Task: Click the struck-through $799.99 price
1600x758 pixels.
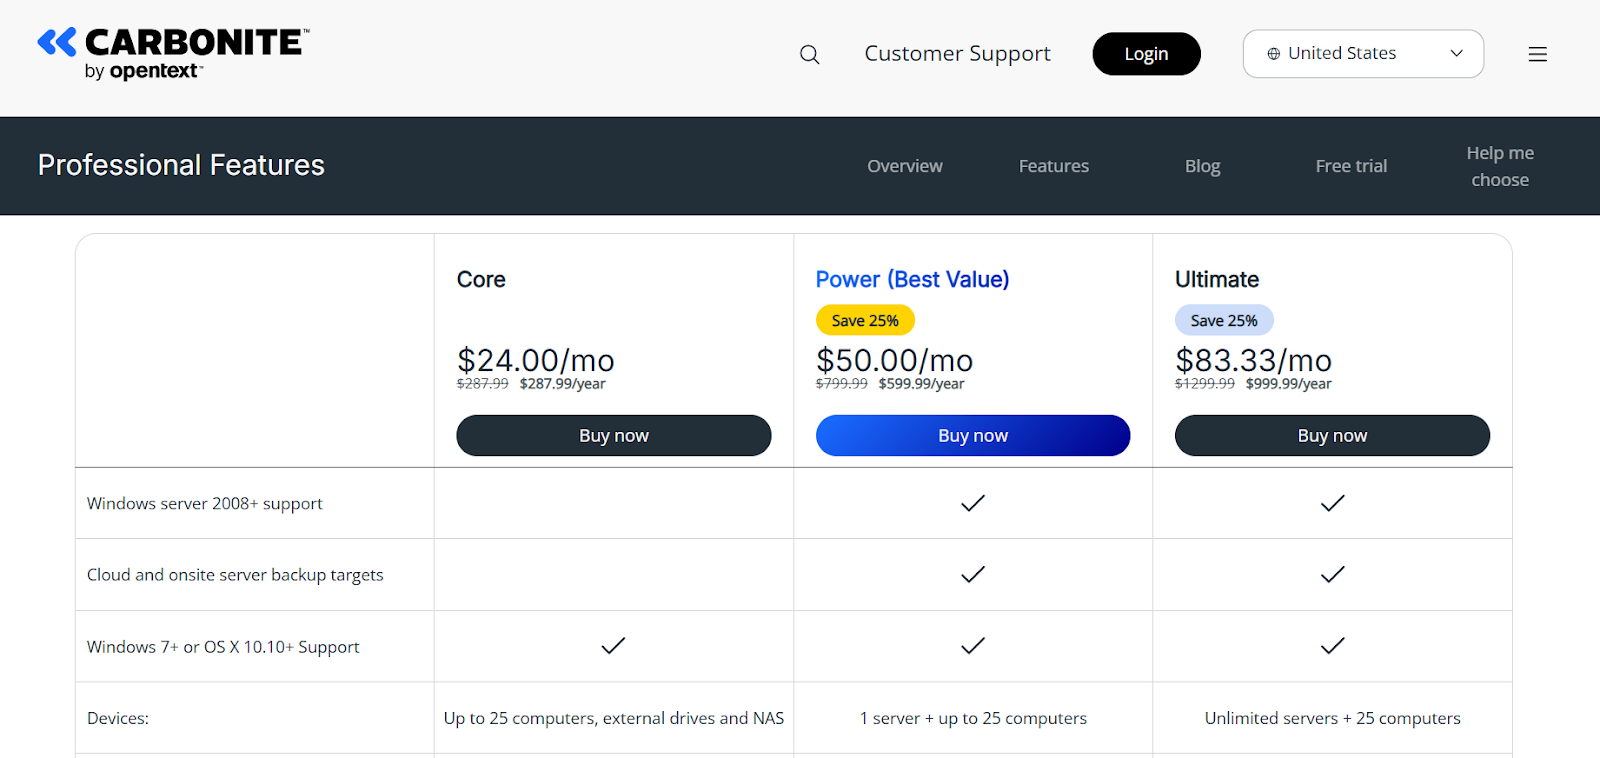Action: point(841,384)
